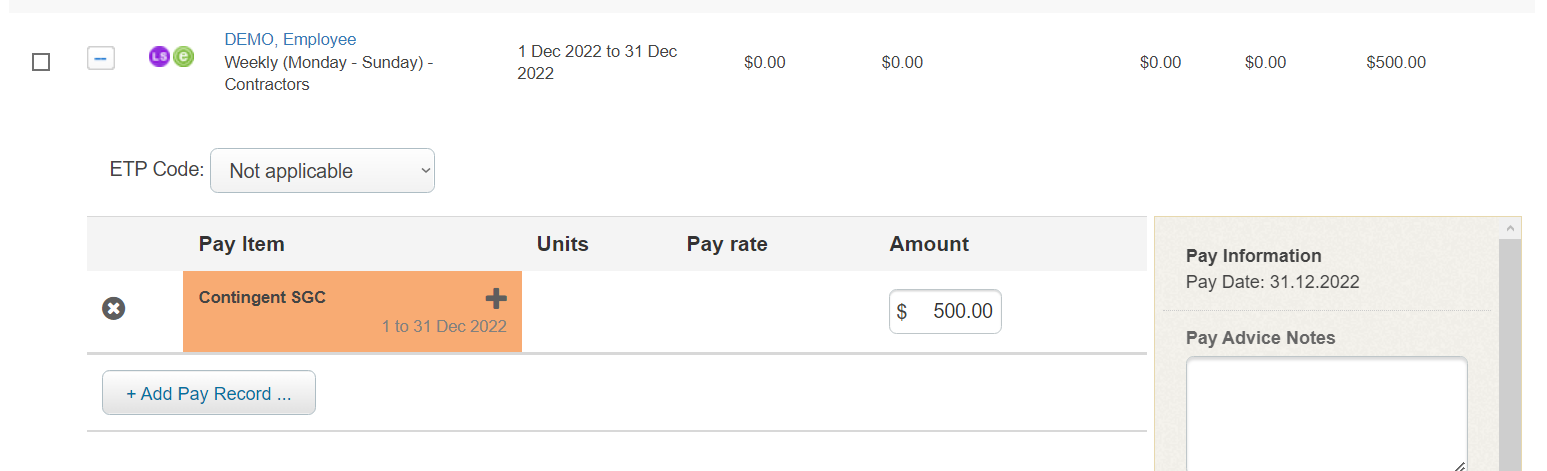This screenshot has width=1547, height=471.
Task: Click the Add Pay Record button
Action: pyautogui.click(x=209, y=393)
